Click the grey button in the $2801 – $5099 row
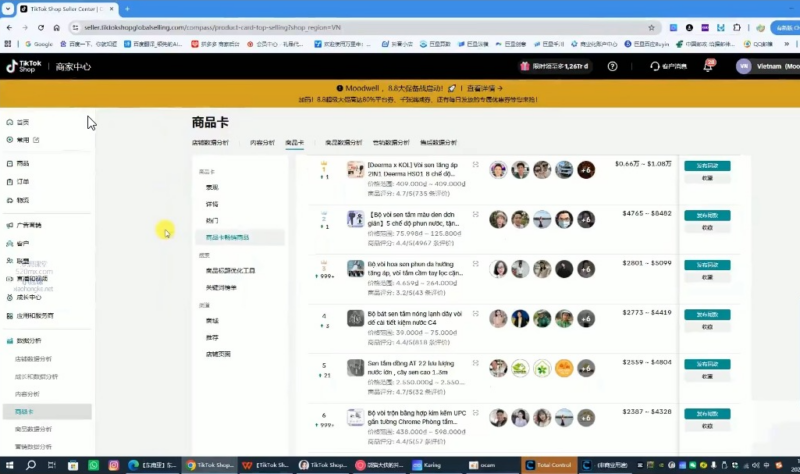The width and height of the screenshot is (800, 474). 707,277
